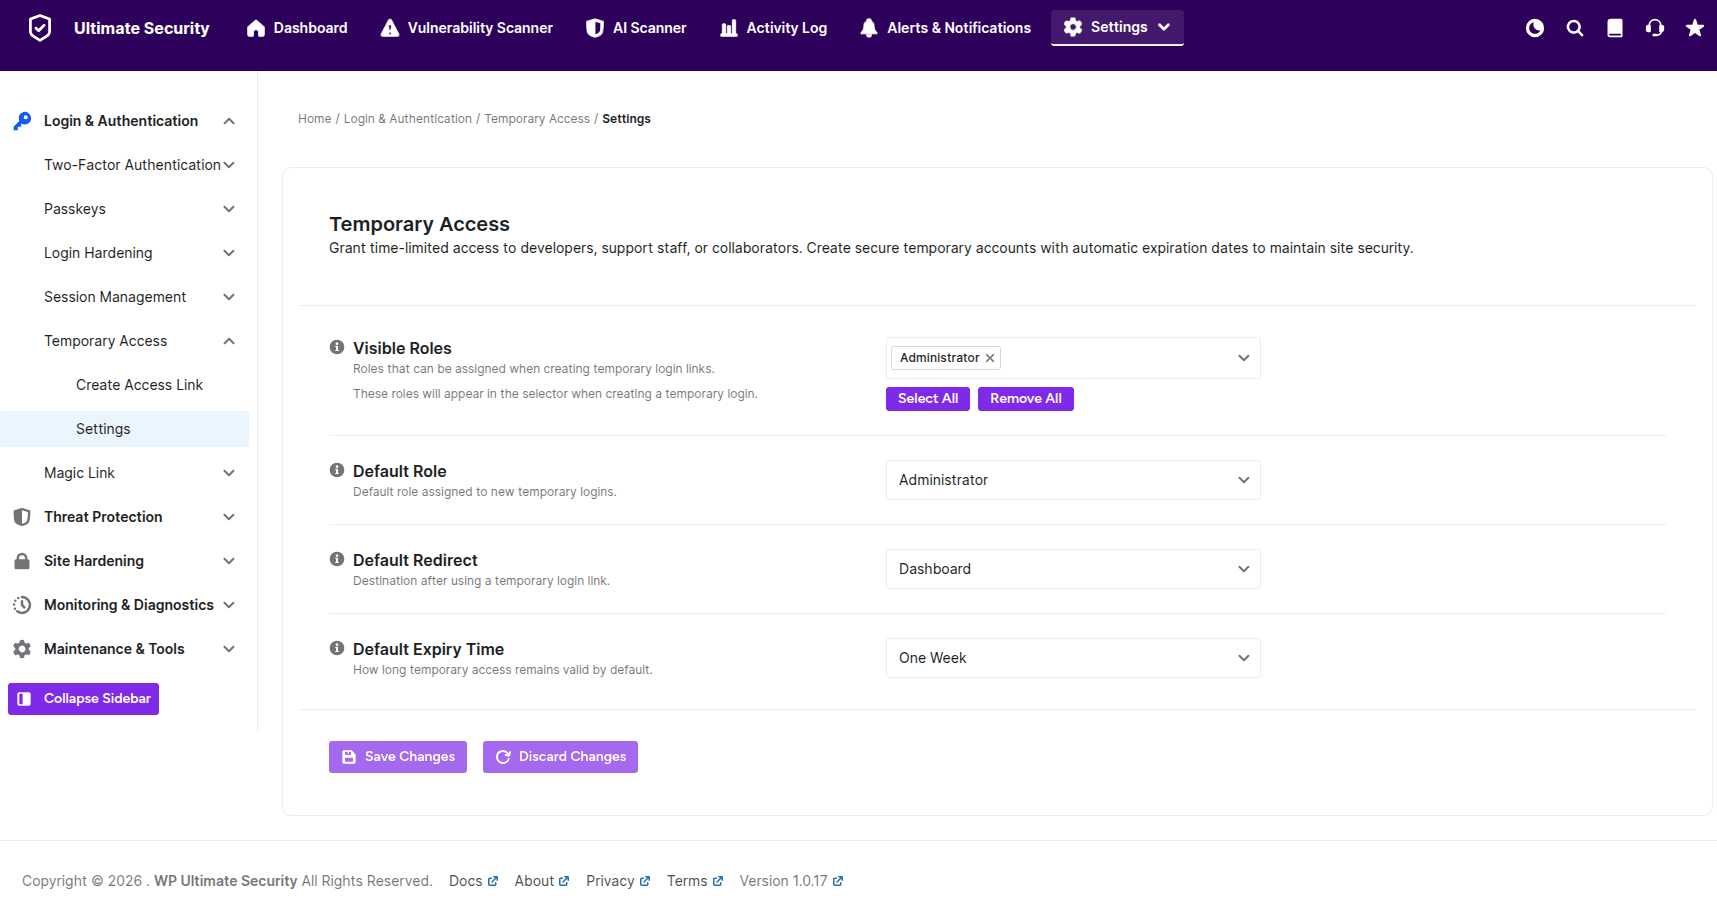This screenshot has width=1717, height=904.
Task: Open the AI Scanner menu
Action: [x=636, y=28]
